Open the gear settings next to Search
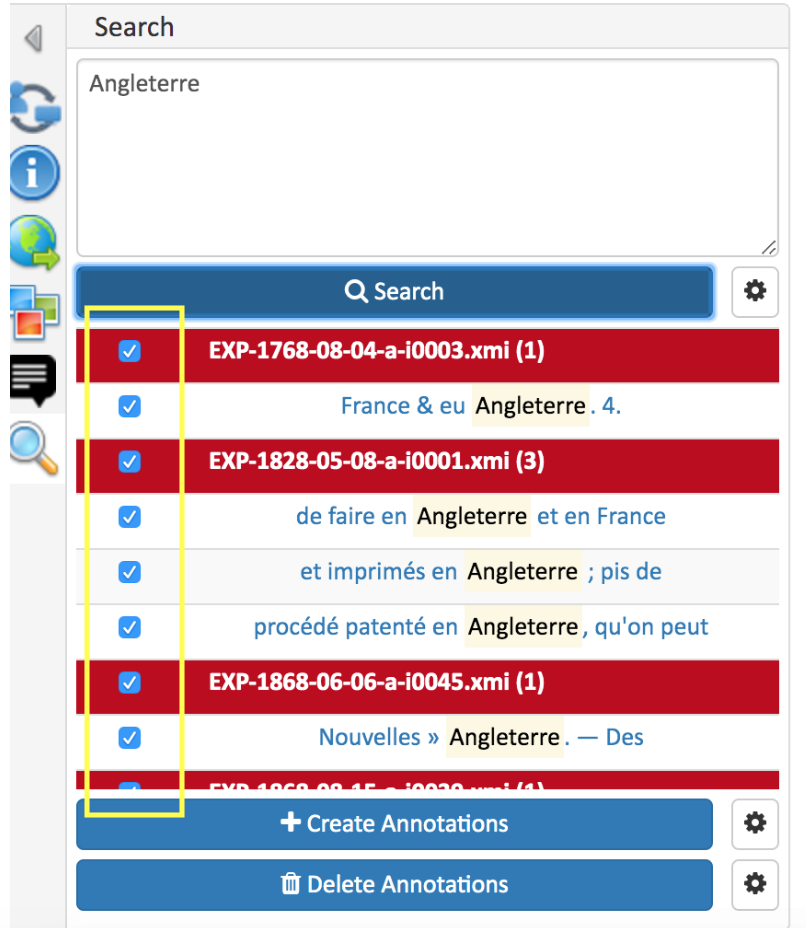806x928 pixels. coord(755,291)
